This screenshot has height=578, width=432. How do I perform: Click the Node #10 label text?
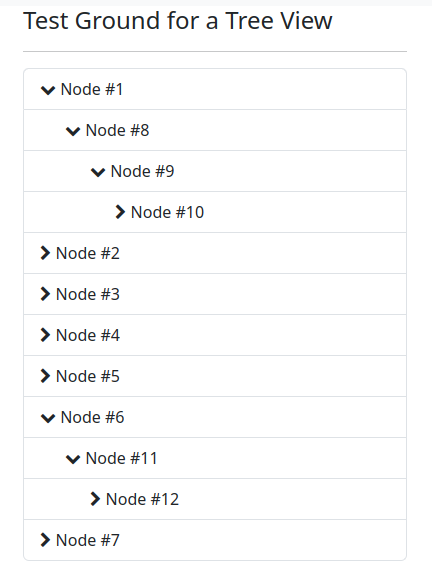pyautogui.click(x=167, y=212)
